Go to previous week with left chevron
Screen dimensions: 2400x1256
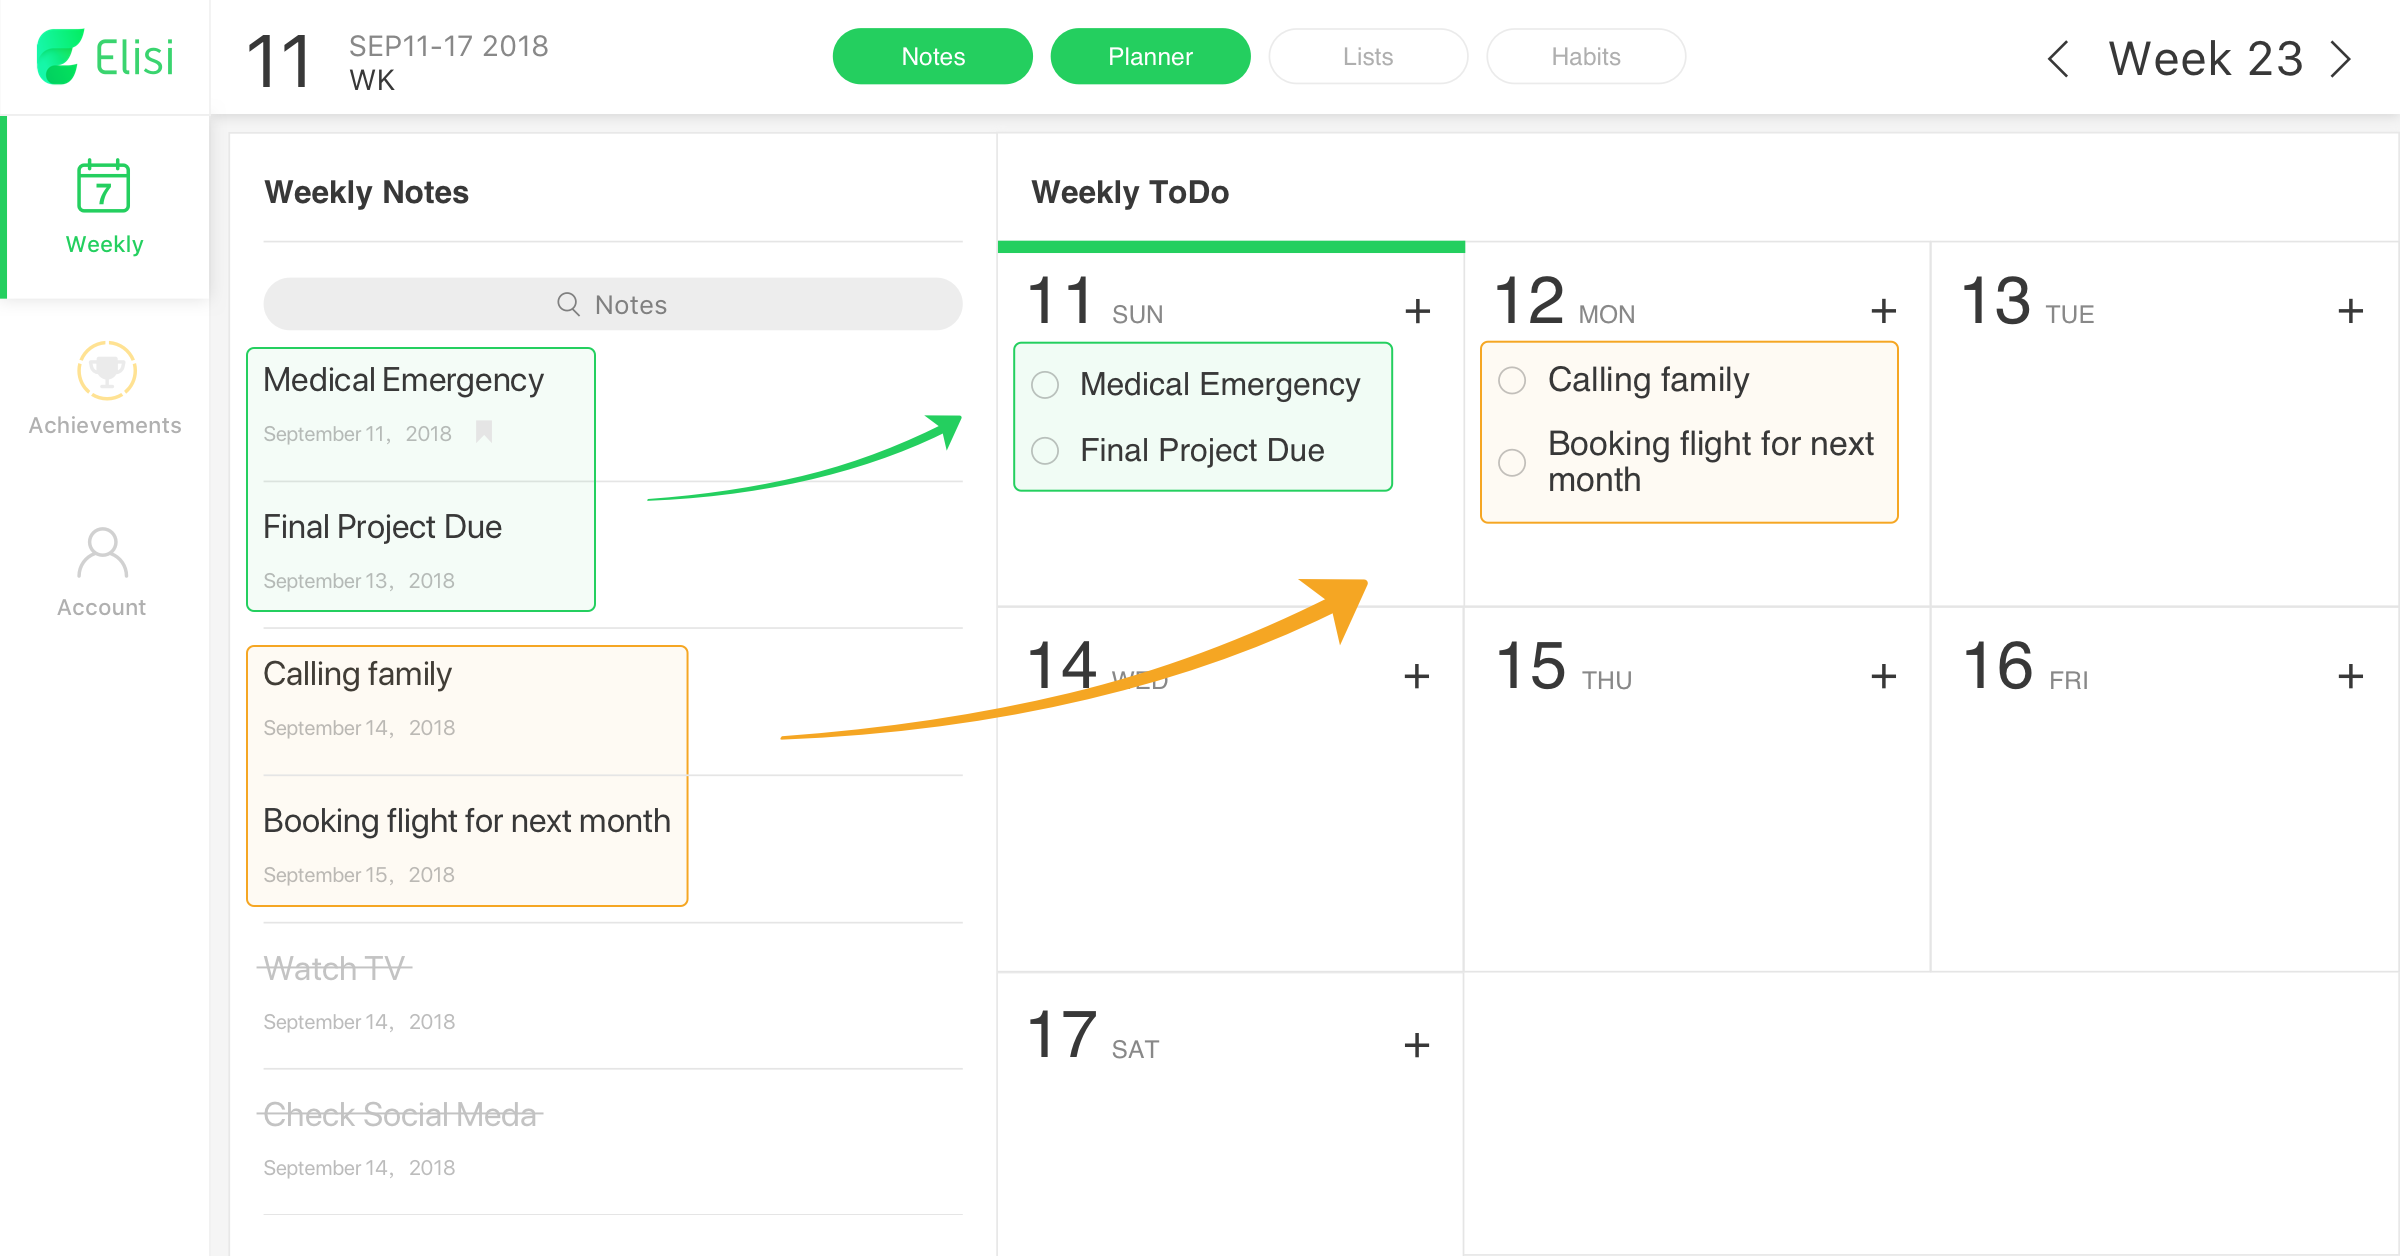(2057, 59)
